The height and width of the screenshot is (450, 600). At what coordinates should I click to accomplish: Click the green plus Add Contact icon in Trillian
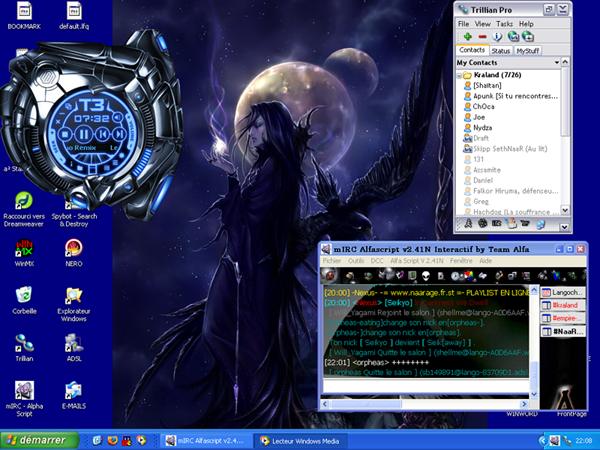pyautogui.click(x=468, y=37)
